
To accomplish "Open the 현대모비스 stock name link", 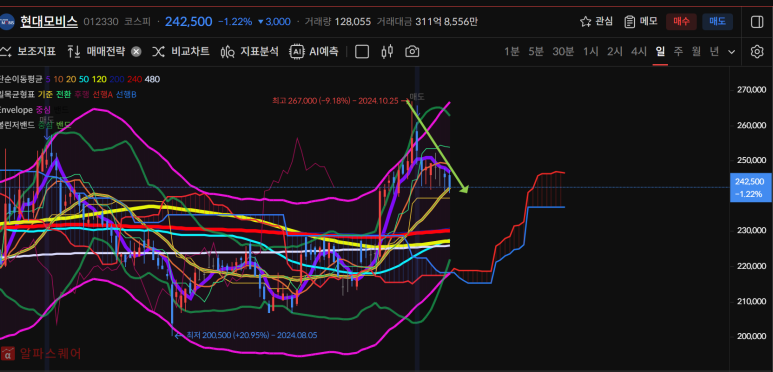I will click(x=49, y=22).
